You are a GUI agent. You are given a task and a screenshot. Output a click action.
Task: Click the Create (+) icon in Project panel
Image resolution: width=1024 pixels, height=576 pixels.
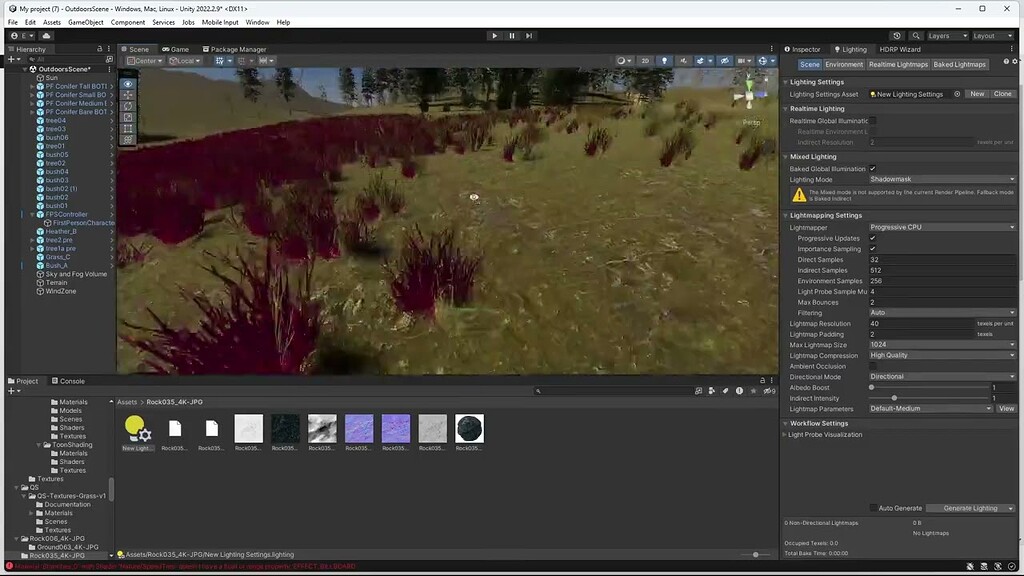pyautogui.click(x=9, y=390)
